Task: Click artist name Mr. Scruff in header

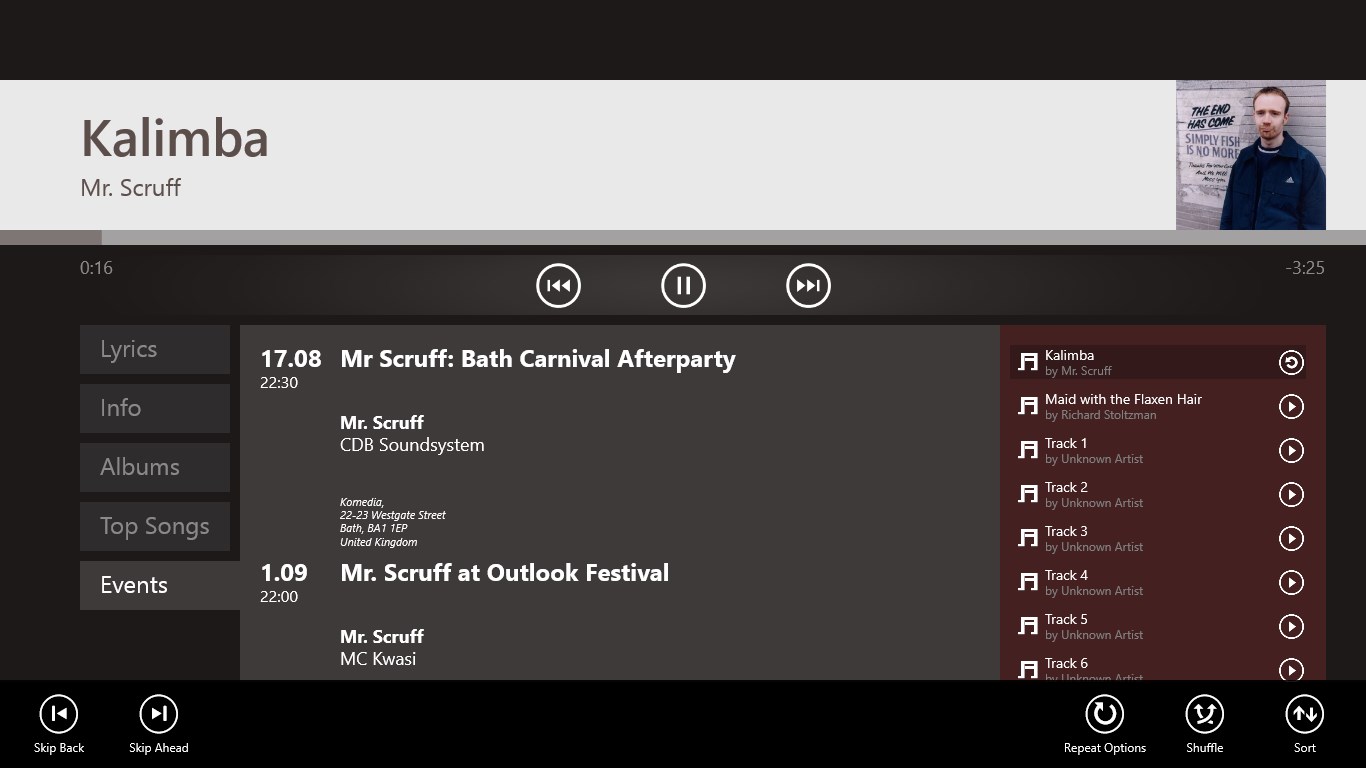Action: [x=131, y=188]
